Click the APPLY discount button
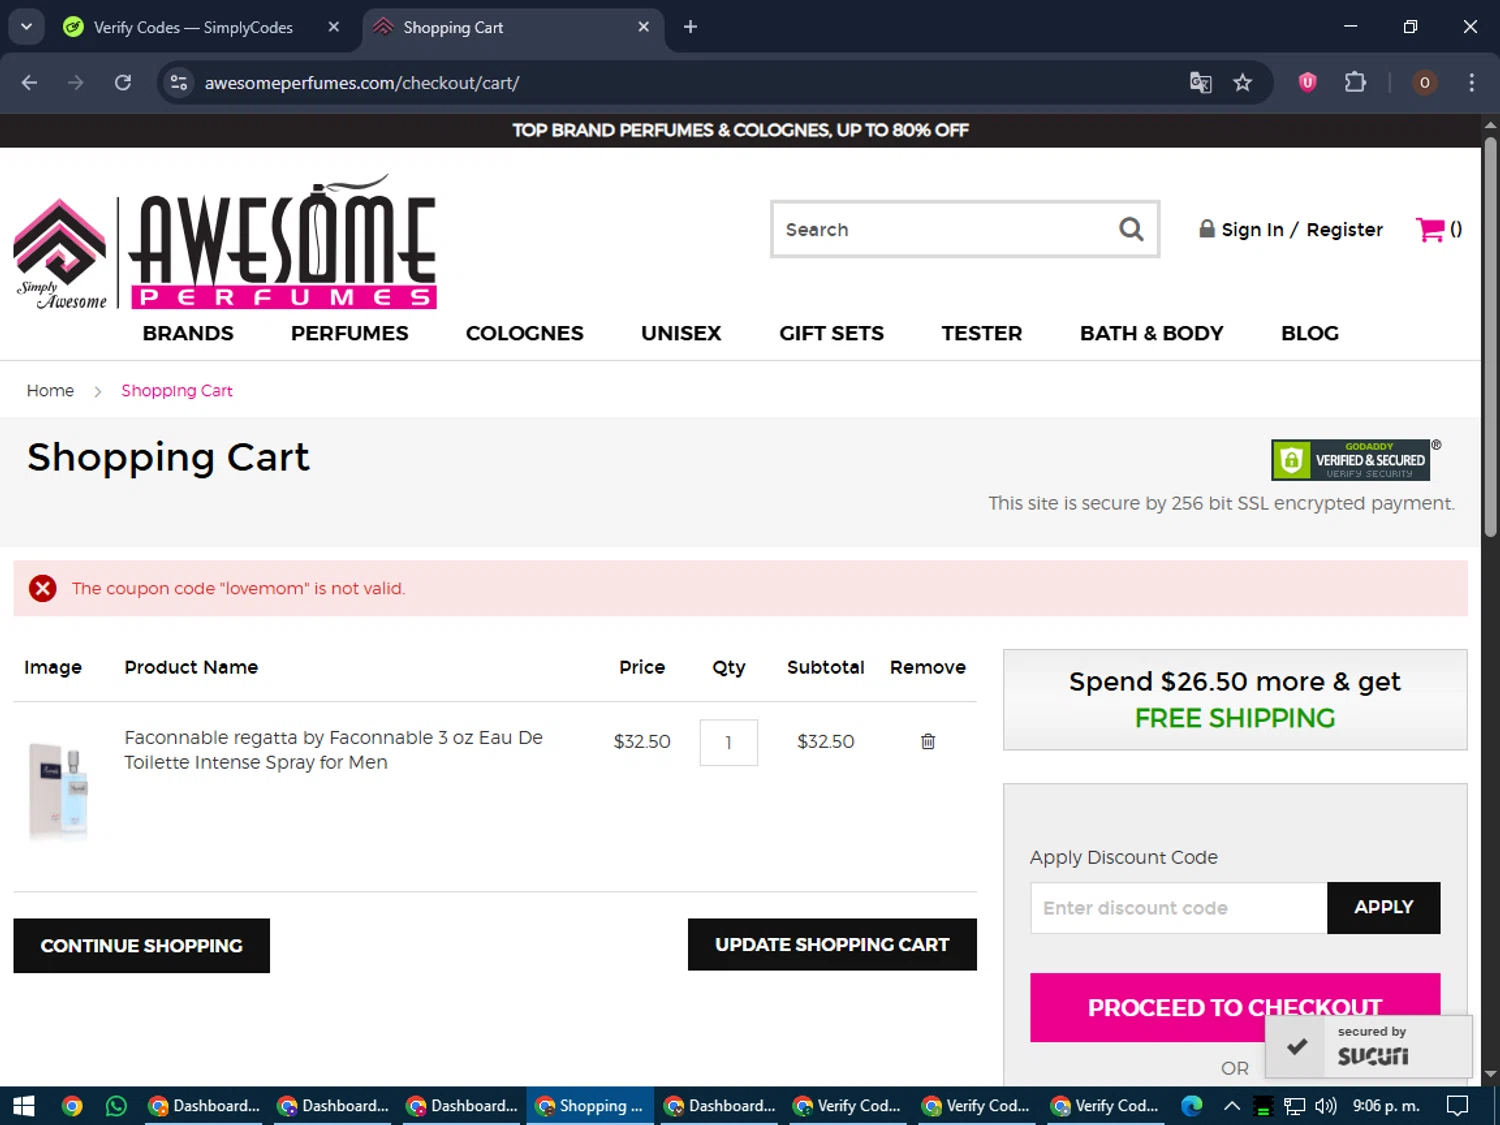 click(1383, 907)
